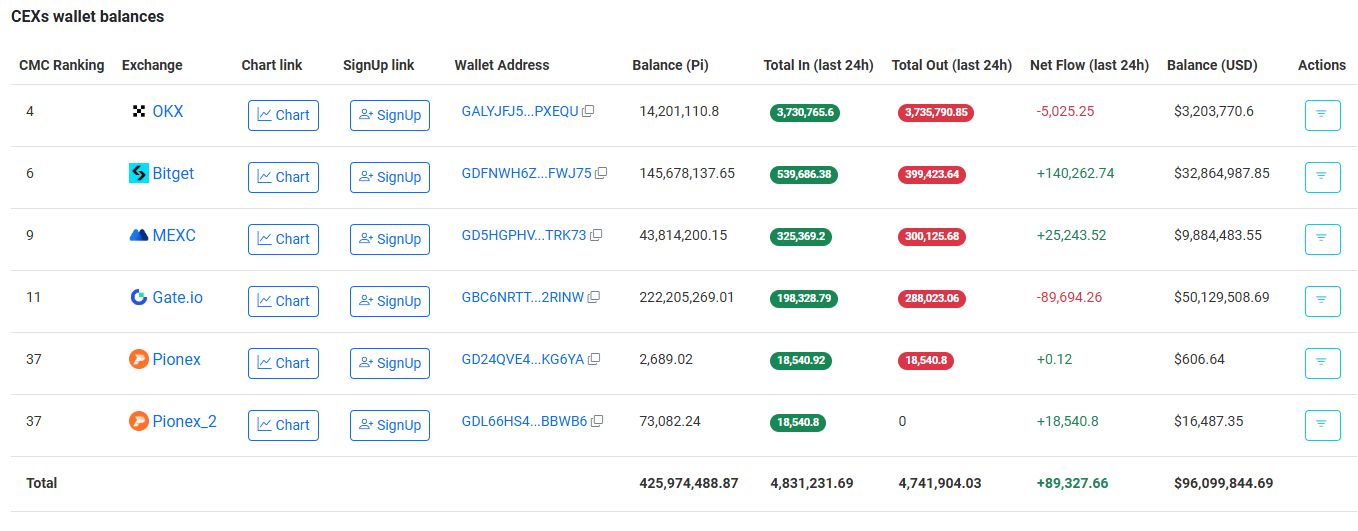The width and height of the screenshot is (1358, 531).
Task: Open the Pionex exchange link
Action: pos(176,360)
